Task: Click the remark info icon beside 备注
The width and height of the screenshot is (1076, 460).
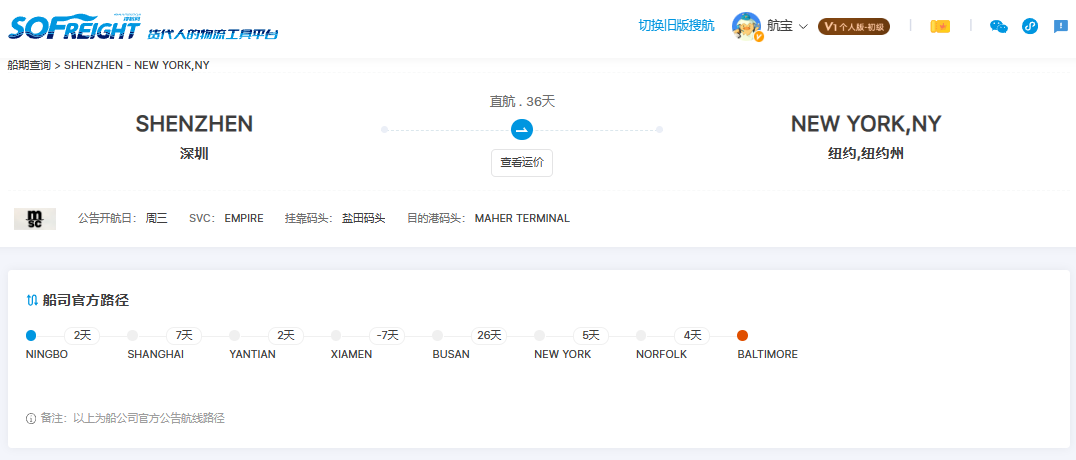Action: (x=31, y=418)
